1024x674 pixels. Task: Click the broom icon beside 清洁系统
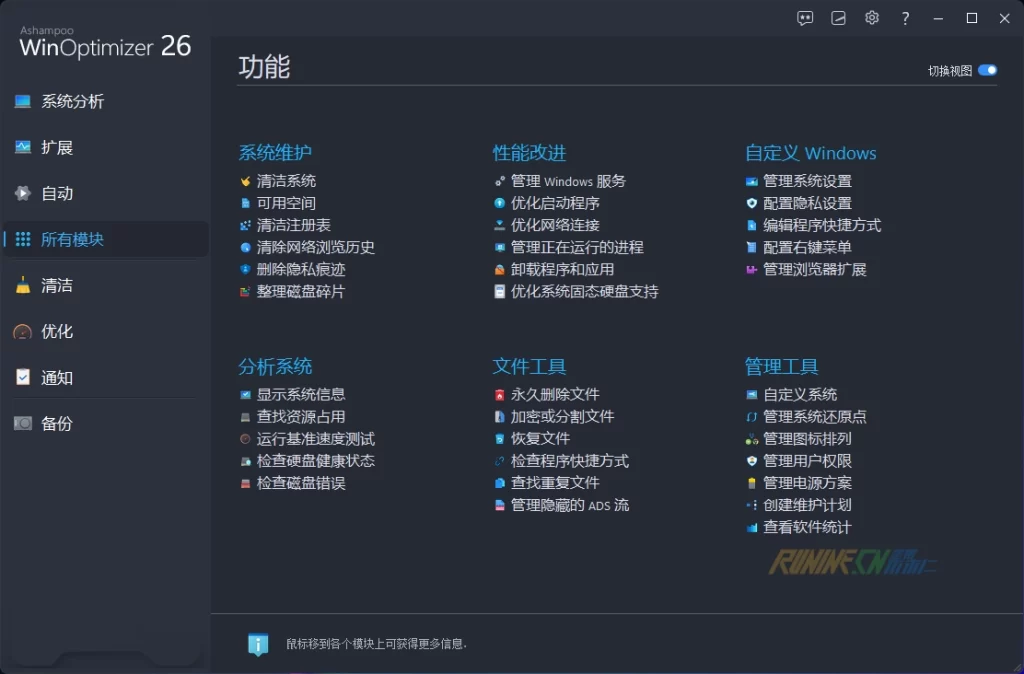(x=246, y=181)
